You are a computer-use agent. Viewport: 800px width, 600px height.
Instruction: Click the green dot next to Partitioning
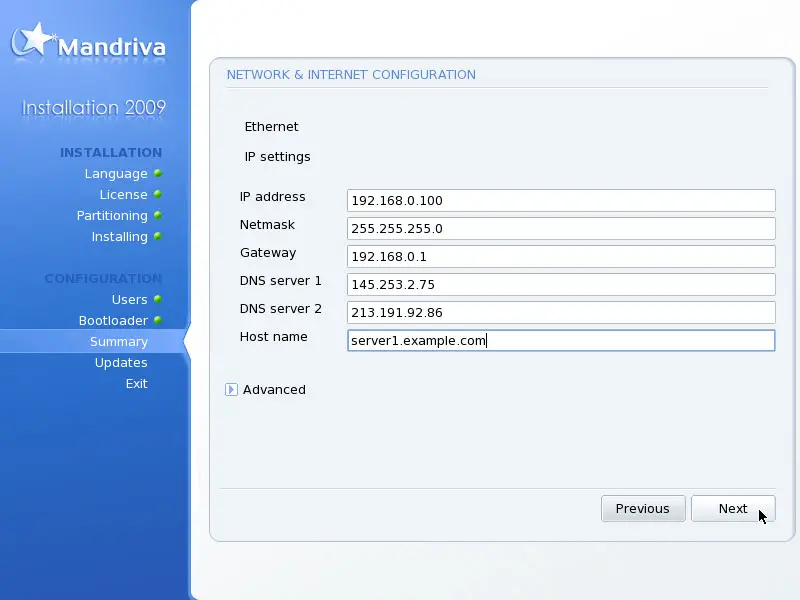pos(158,215)
